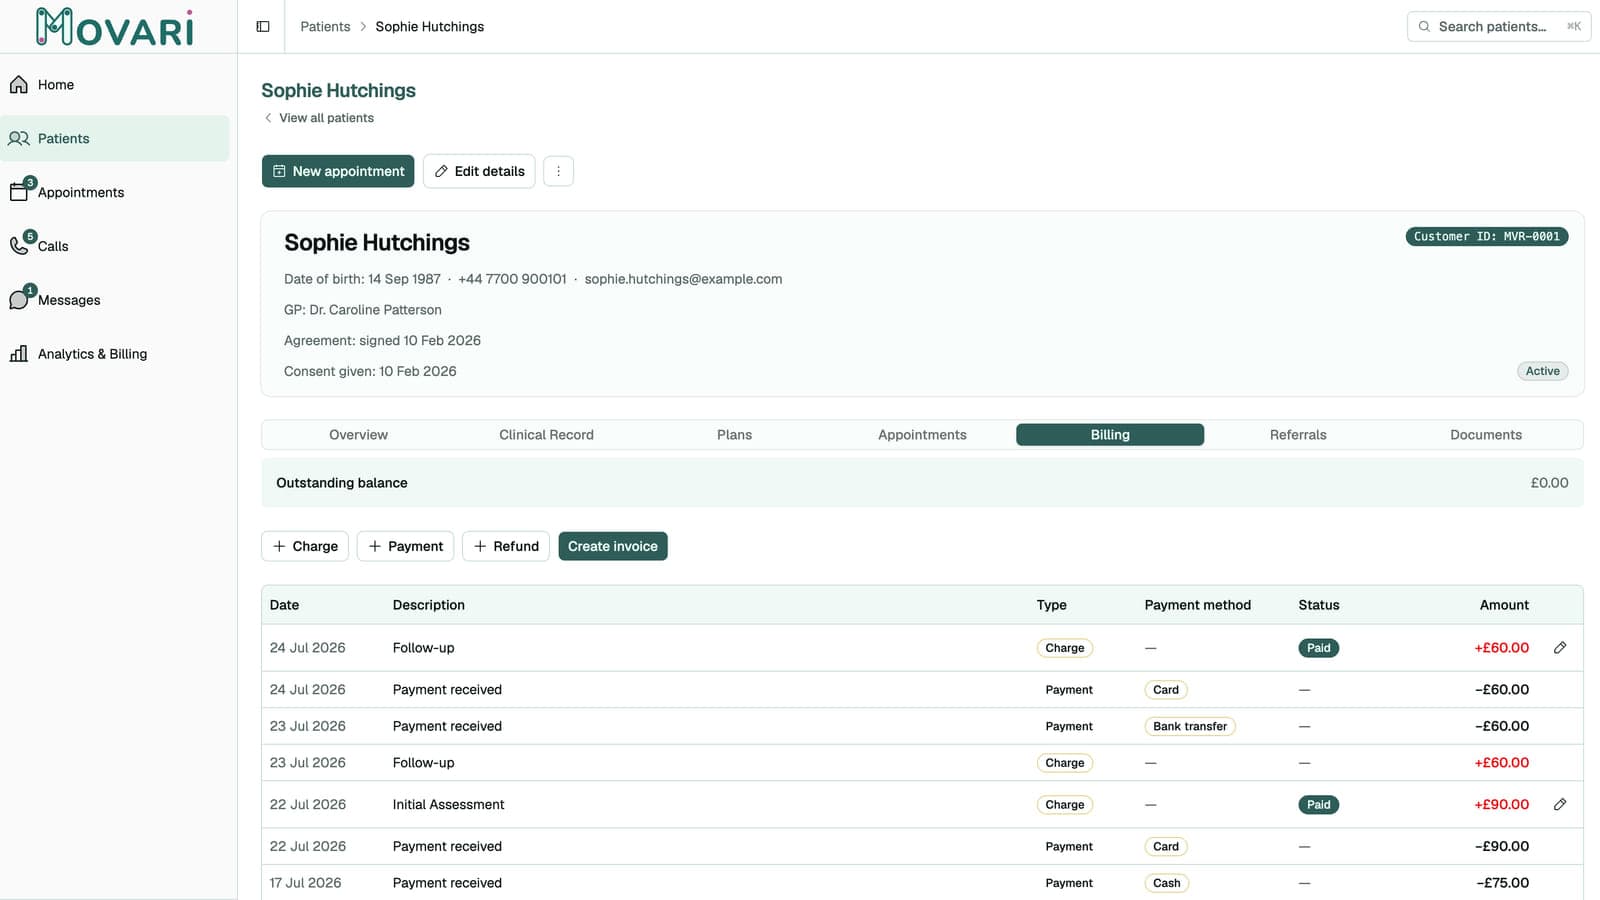This screenshot has width=1600, height=900.
Task: Click Paid badge on 24 Jul Follow-up
Action: tap(1318, 648)
